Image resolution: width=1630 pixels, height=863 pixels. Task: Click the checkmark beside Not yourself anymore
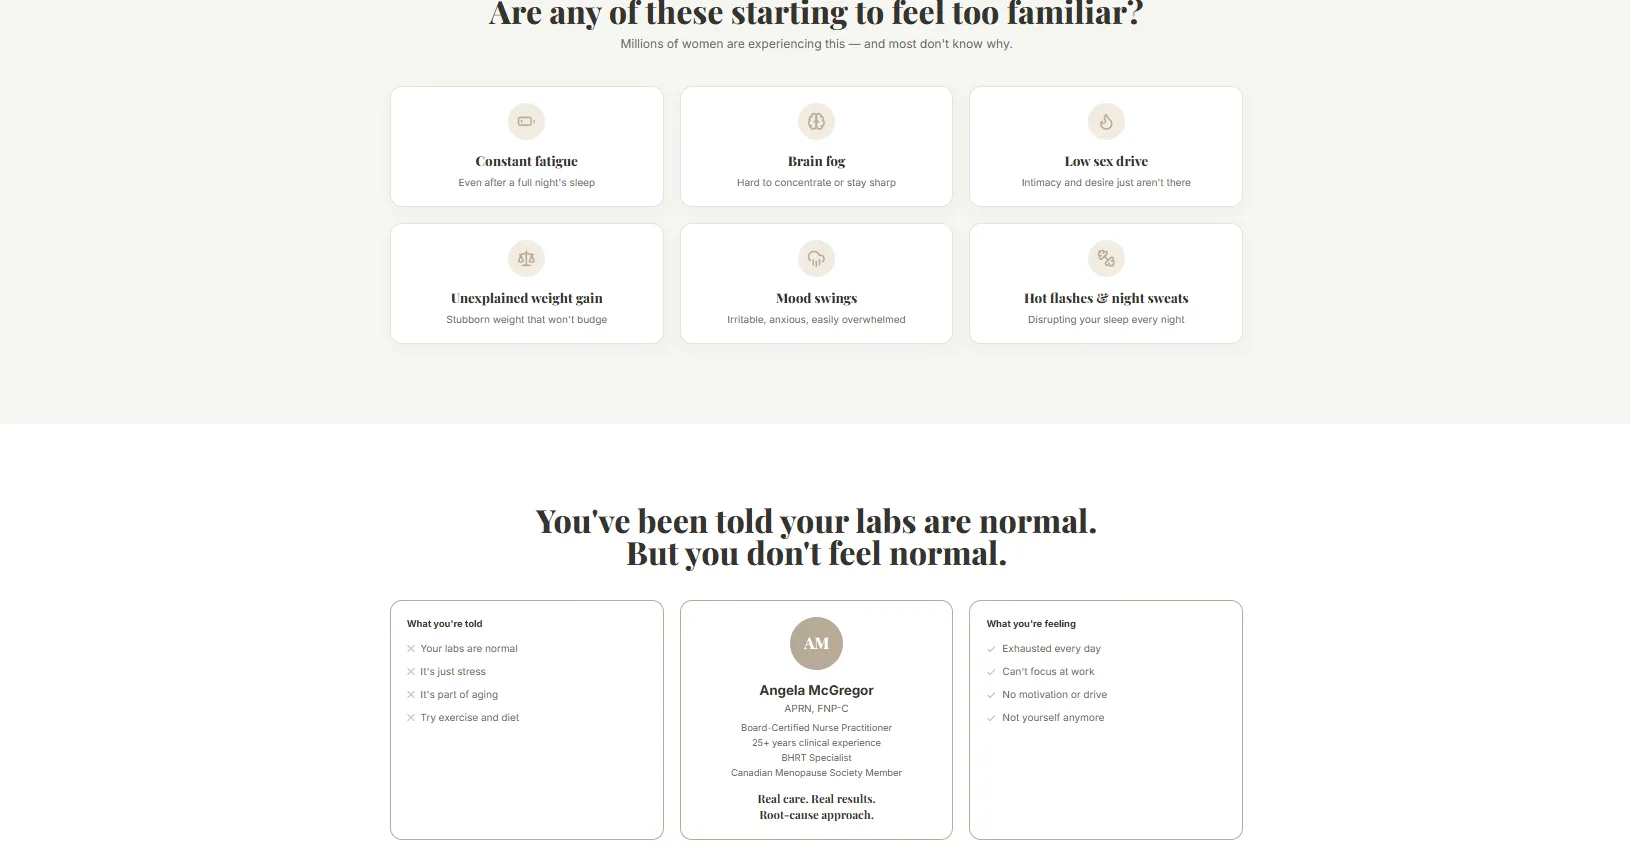(991, 718)
